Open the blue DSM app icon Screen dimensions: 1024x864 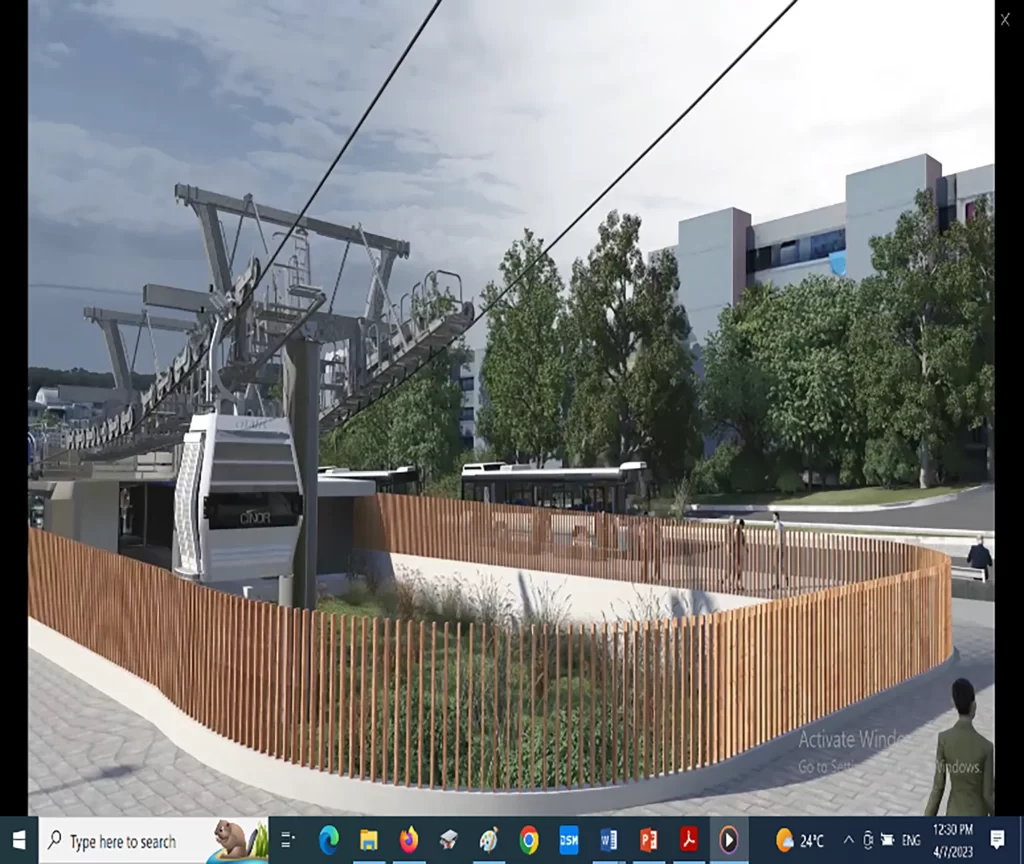(569, 840)
